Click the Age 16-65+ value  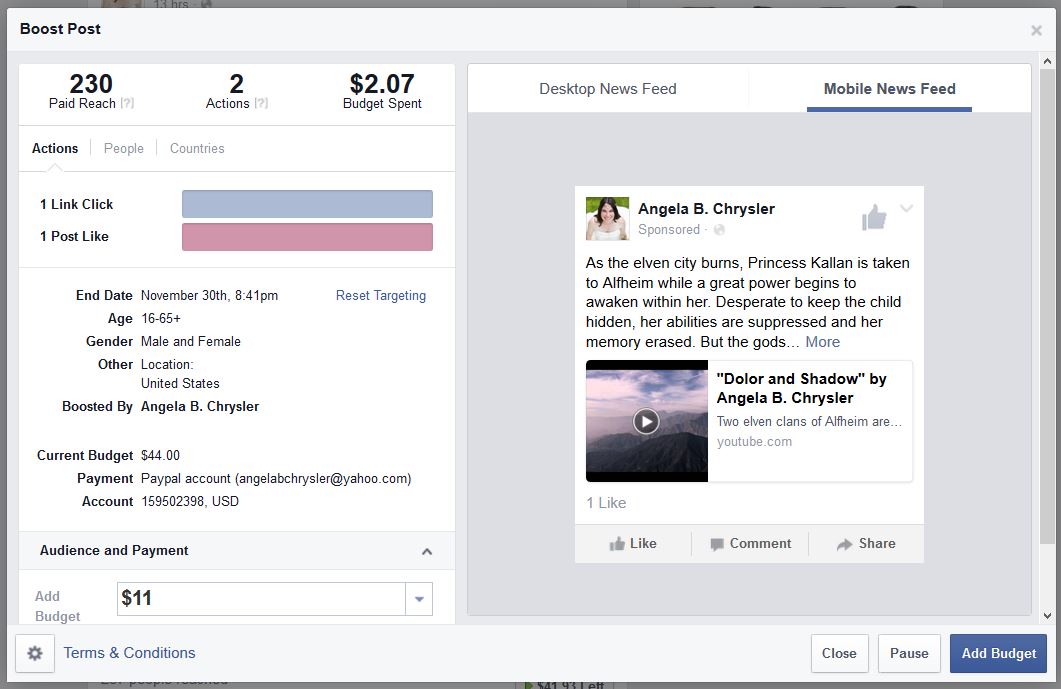160,319
